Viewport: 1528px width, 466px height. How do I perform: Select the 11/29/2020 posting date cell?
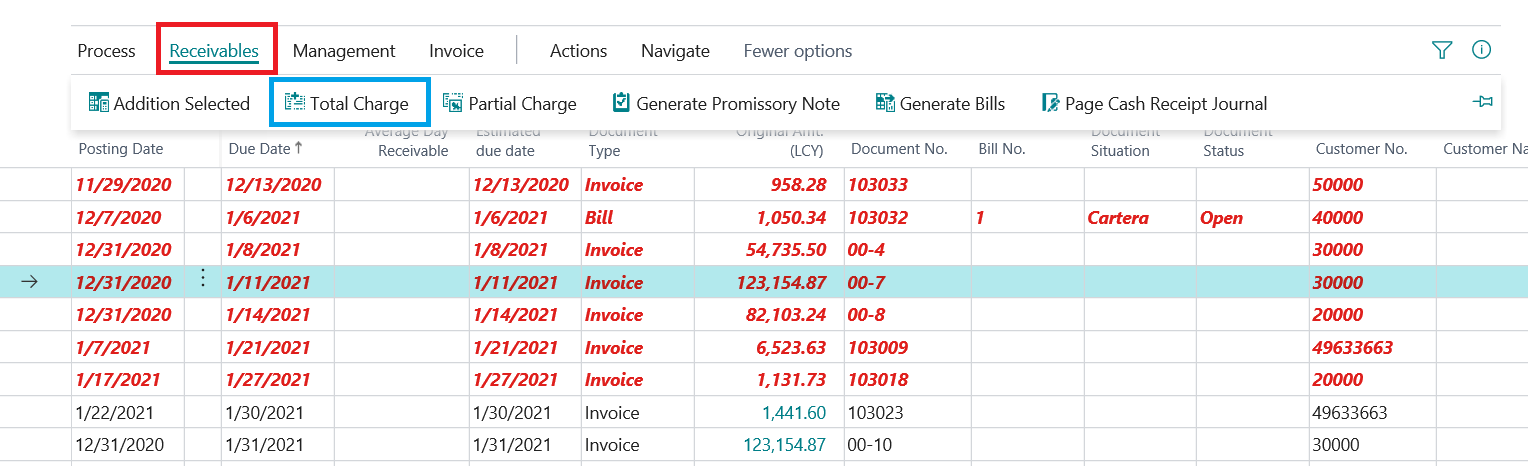point(124,185)
